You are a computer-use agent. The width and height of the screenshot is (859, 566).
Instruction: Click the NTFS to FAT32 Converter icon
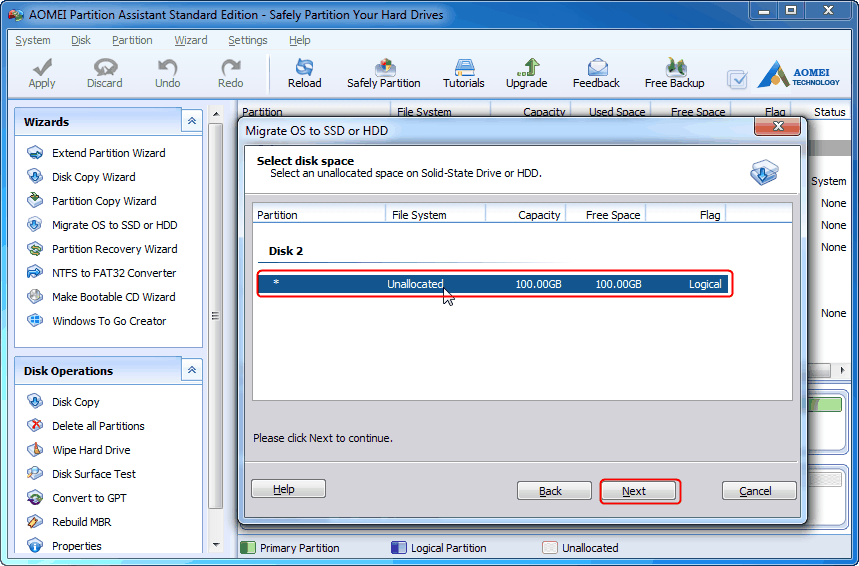pos(35,272)
